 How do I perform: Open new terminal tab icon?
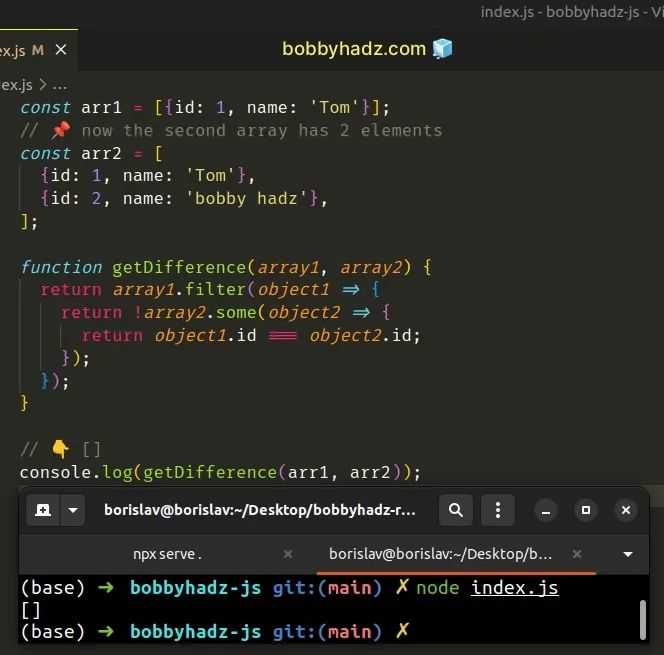43,510
